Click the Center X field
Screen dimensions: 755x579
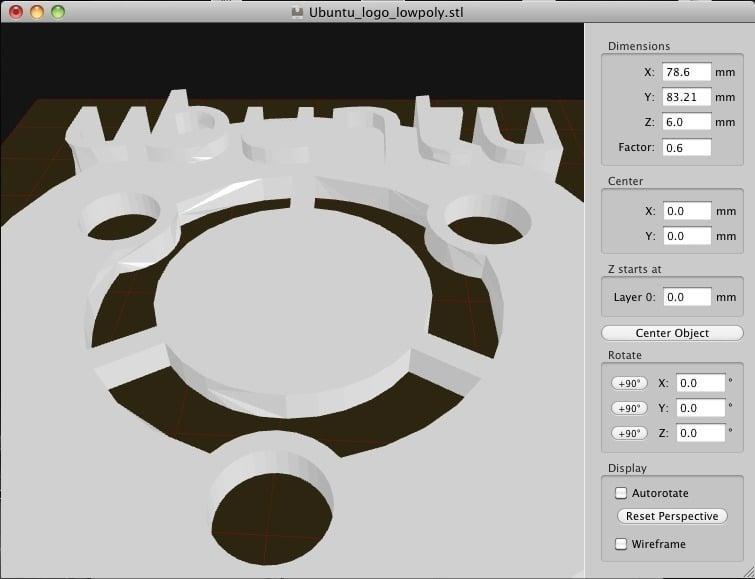pyautogui.click(x=687, y=211)
